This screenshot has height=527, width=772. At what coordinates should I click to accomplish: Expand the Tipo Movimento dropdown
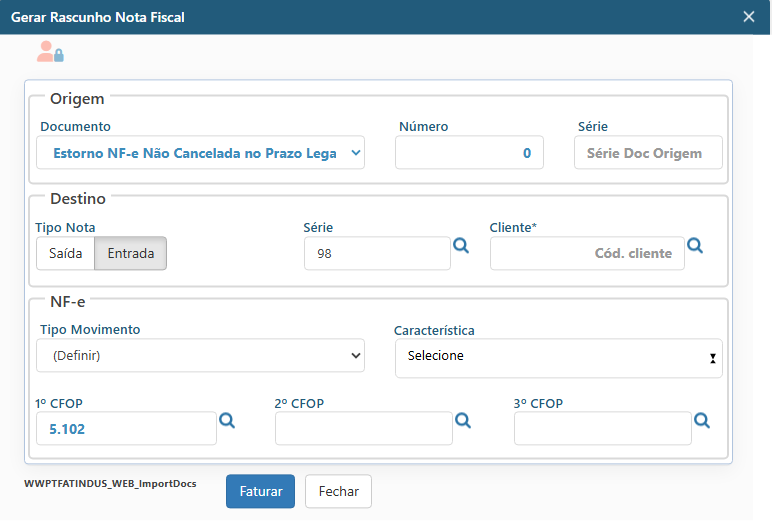200,355
